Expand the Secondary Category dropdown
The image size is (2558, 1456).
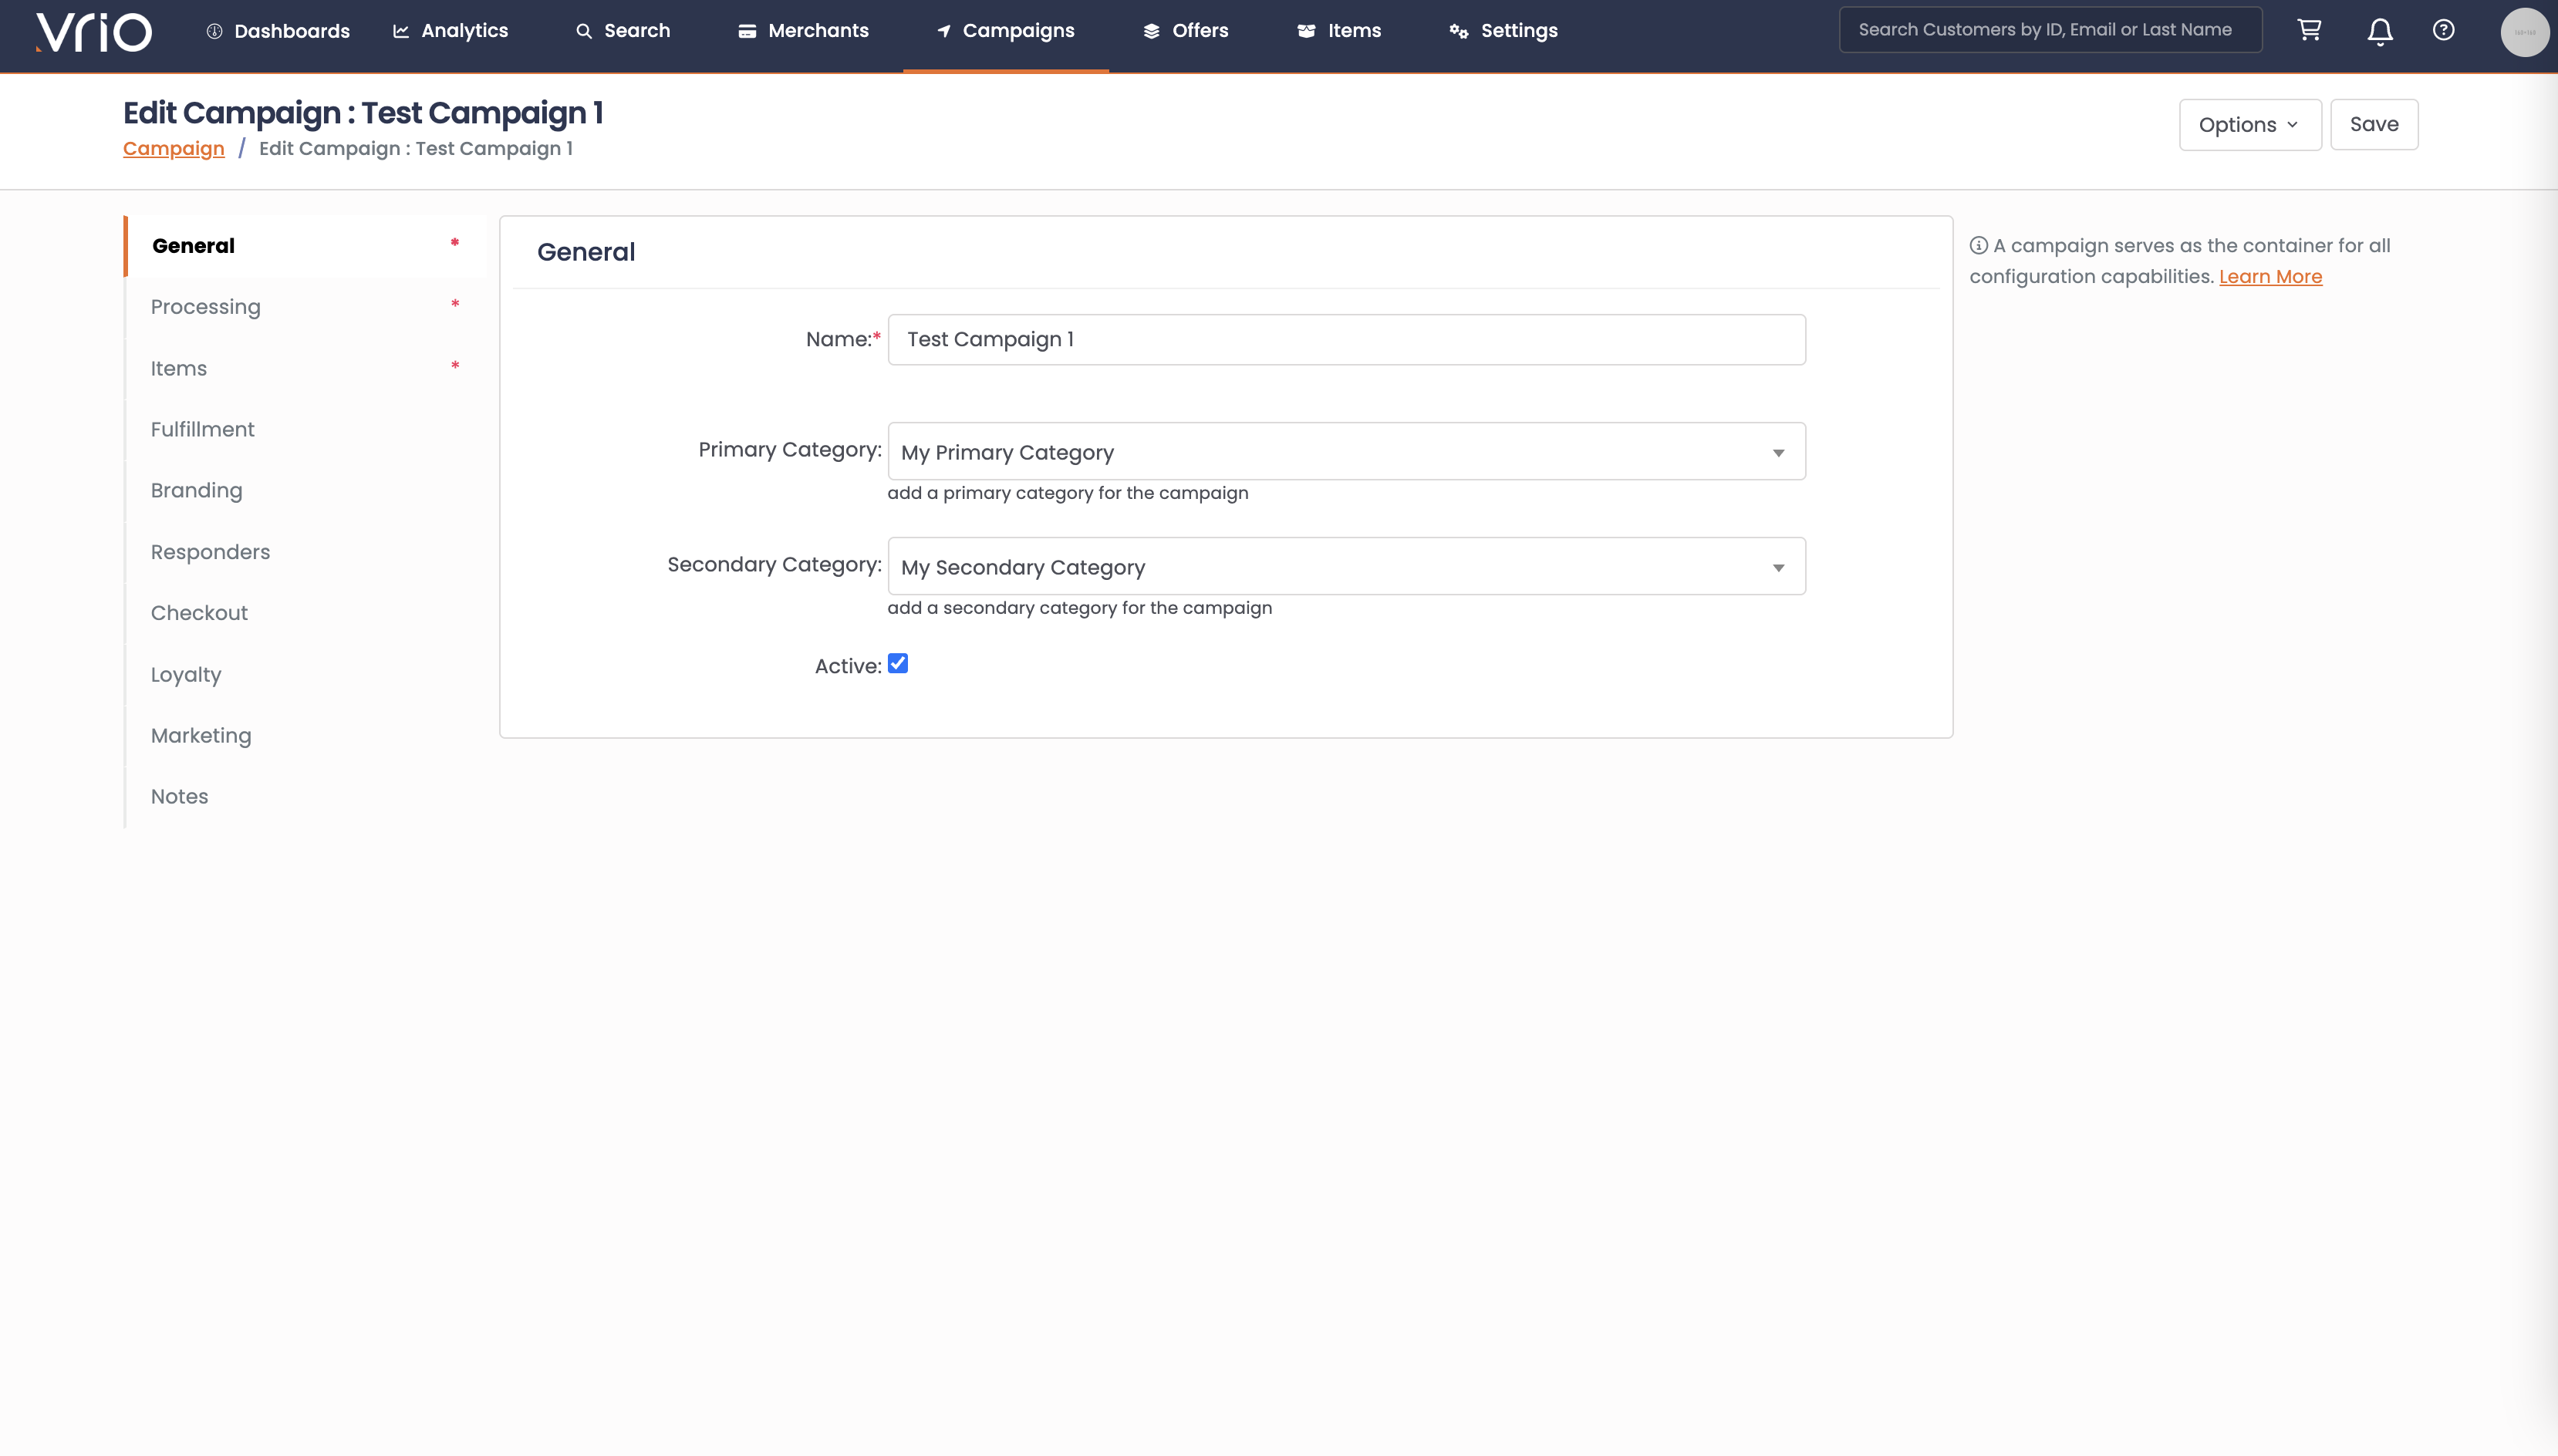coord(1346,567)
